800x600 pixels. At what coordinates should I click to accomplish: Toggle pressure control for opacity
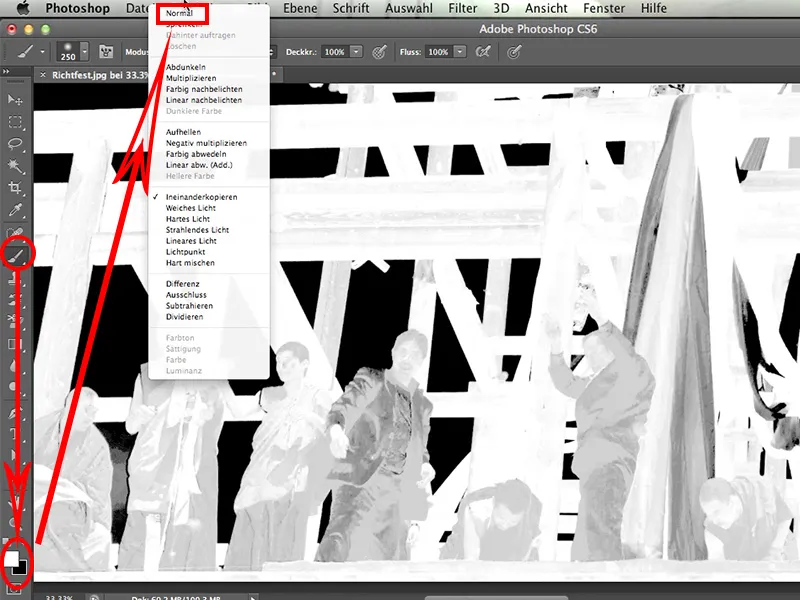379,52
